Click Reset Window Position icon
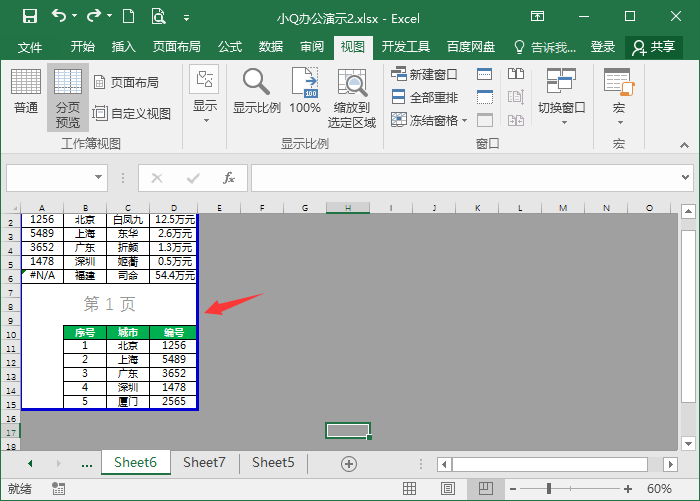700x501 pixels. tap(516, 120)
